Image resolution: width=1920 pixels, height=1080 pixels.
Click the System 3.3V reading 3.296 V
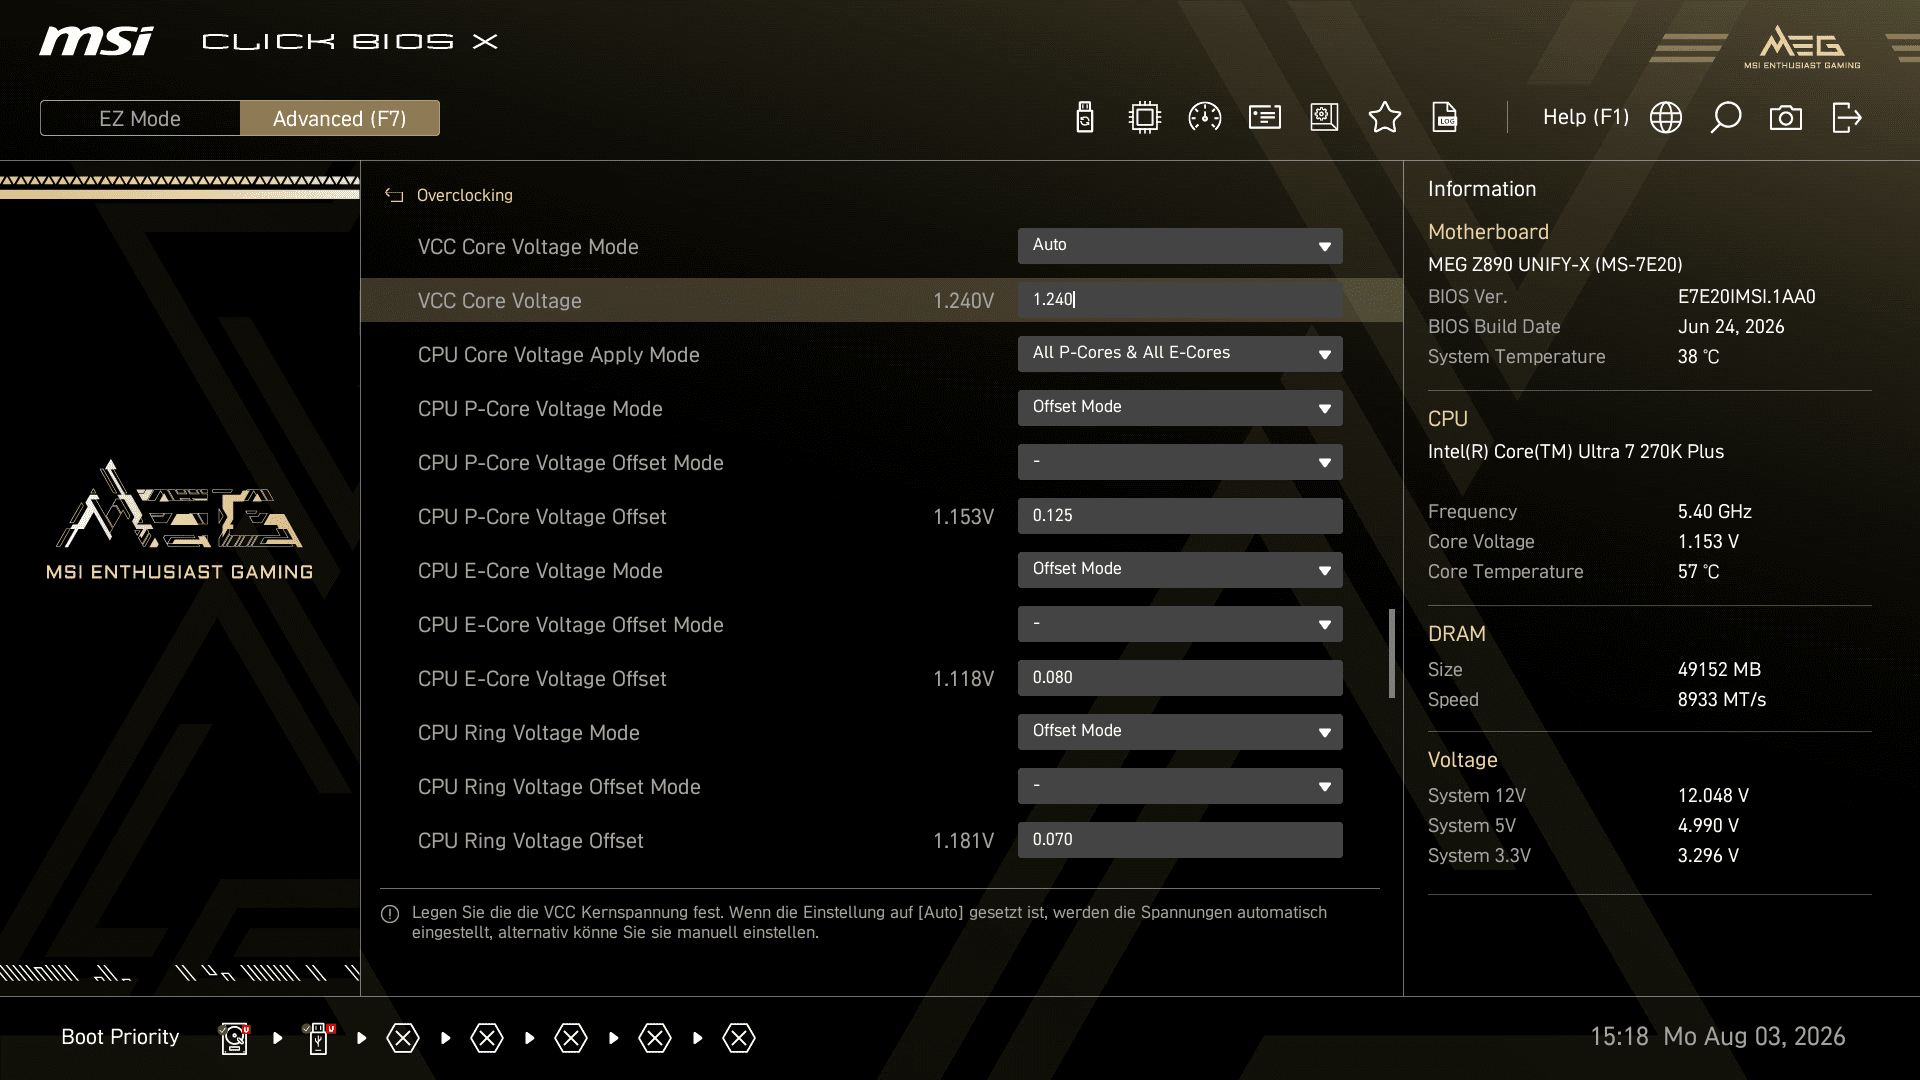pyautogui.click(x=1709, y=856)
